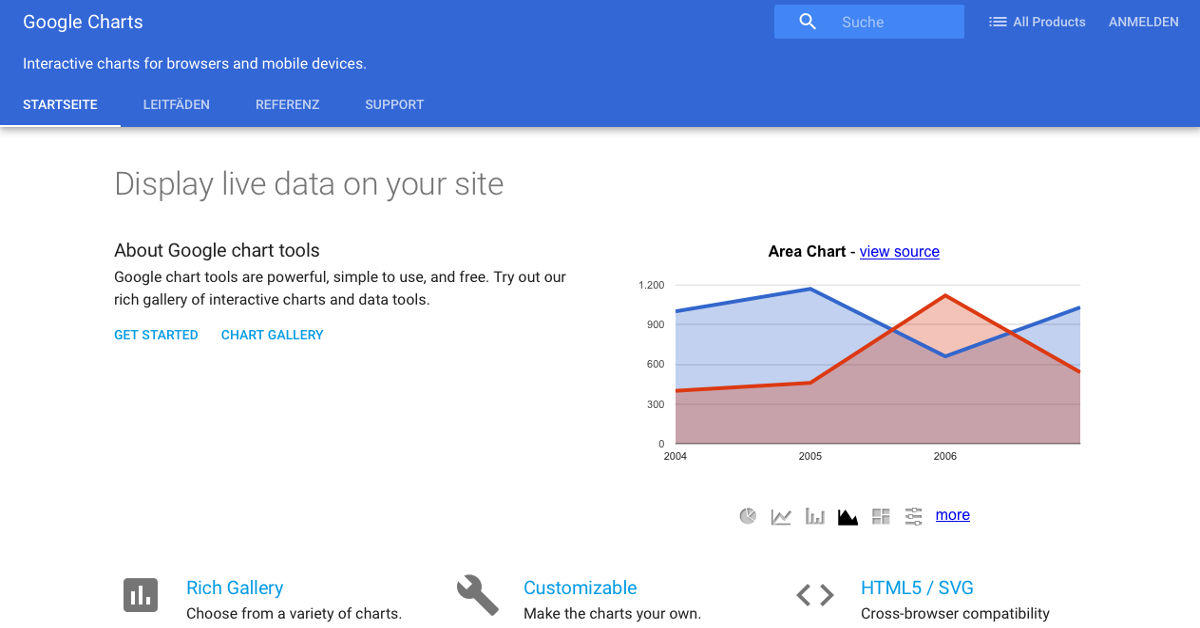Open the Leitfäden tab
This screenshot has height=628, width=1200.
pyautogui.click(x=176, y=104)
